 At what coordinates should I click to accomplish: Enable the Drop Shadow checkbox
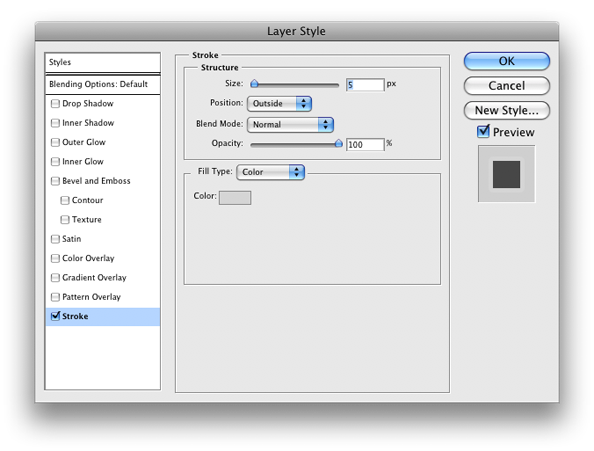[x=55, y=103]
